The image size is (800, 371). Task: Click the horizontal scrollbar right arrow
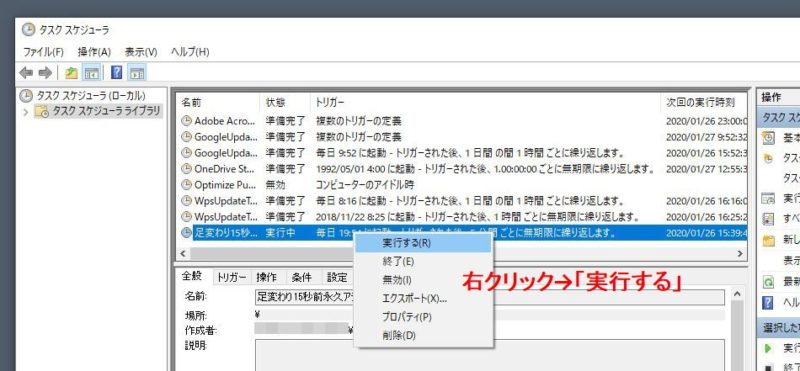[740, 253]
